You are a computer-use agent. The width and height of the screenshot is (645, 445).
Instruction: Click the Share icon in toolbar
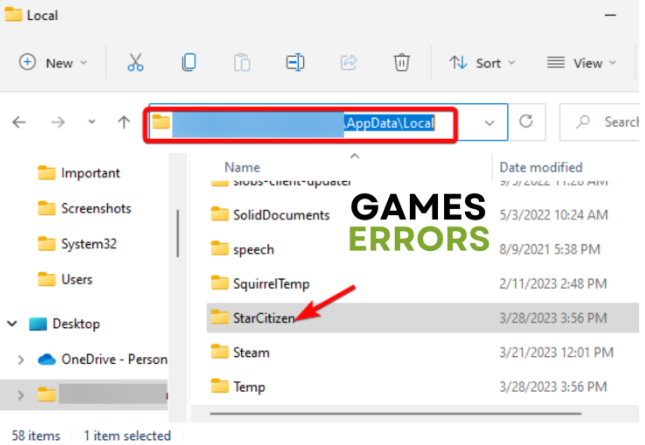[348, 62]
